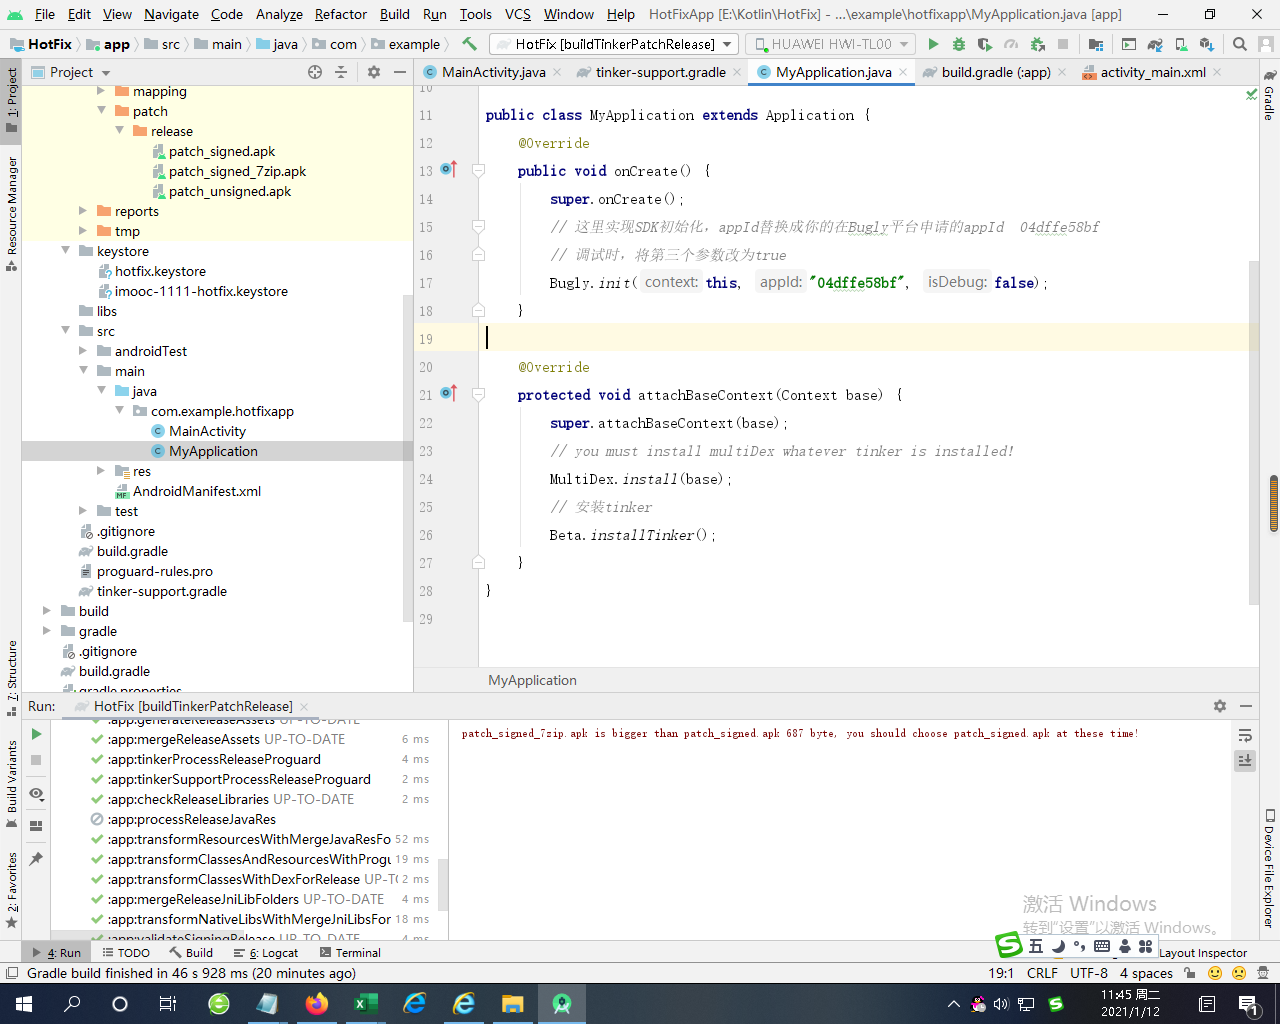Attach debugger to Android process icon
The height and width of the screenshot is (1024, 1280).
click(x=1037, y=44)
